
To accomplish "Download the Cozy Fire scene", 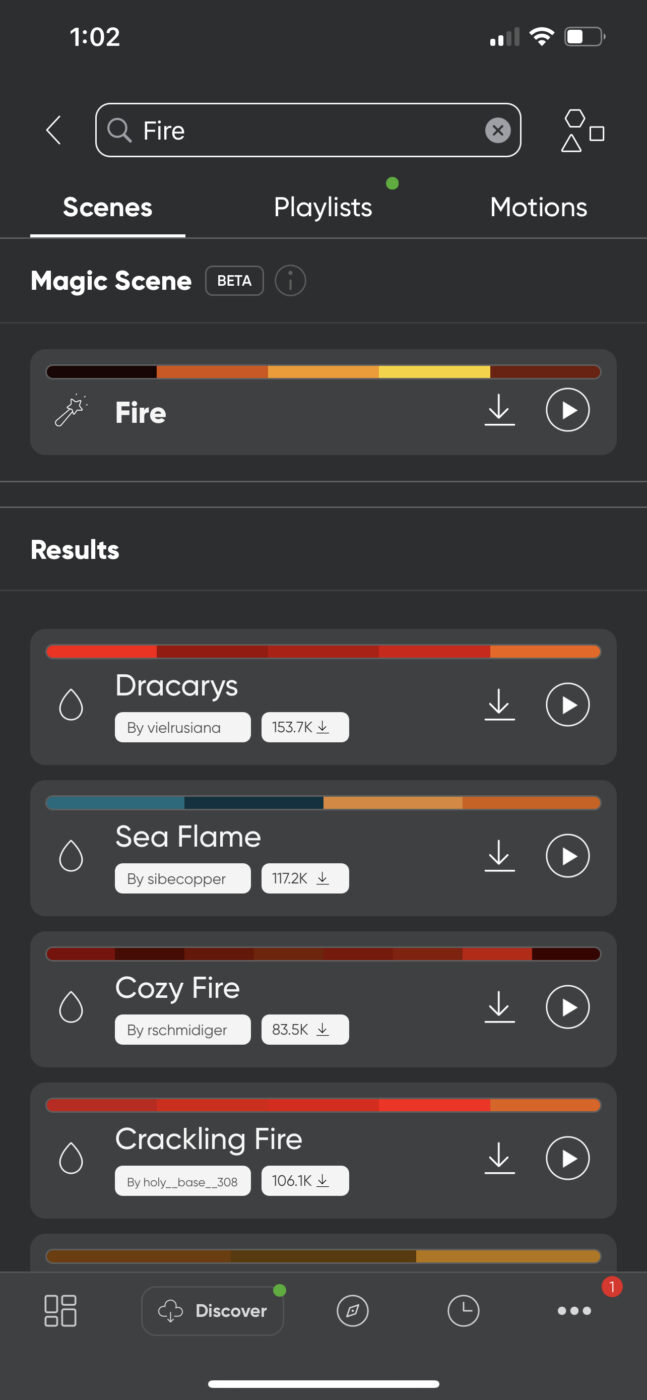I will [499, 1007].
